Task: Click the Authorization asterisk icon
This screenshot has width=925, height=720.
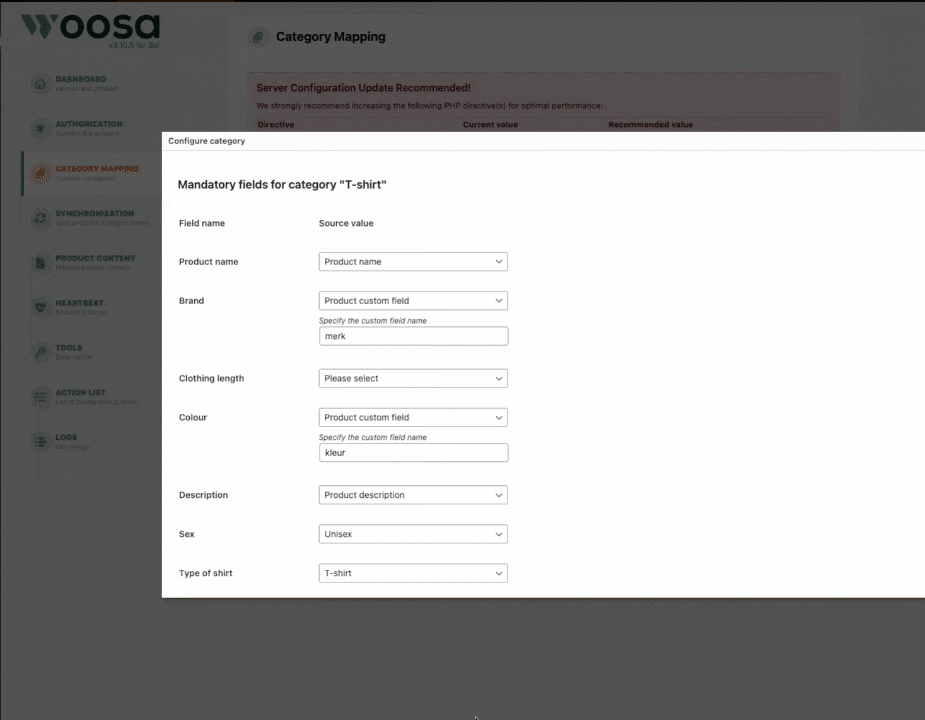Action: tap(40, 128)
